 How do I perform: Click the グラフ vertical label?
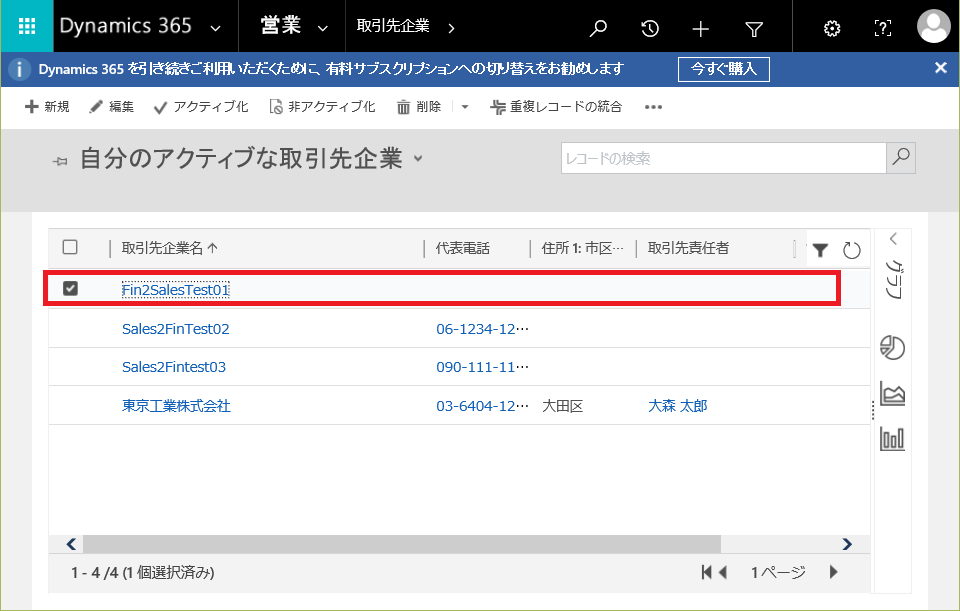(893, 279)
